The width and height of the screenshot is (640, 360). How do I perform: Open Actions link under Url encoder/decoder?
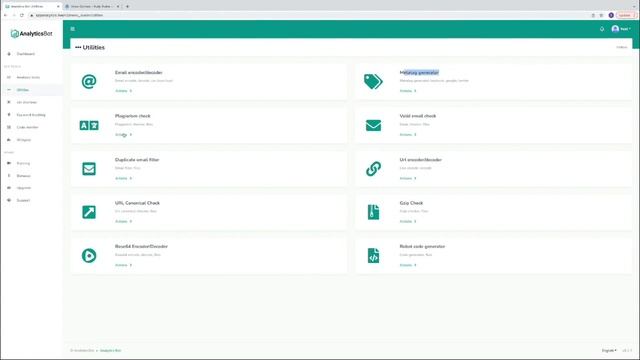tap(408, 178)
